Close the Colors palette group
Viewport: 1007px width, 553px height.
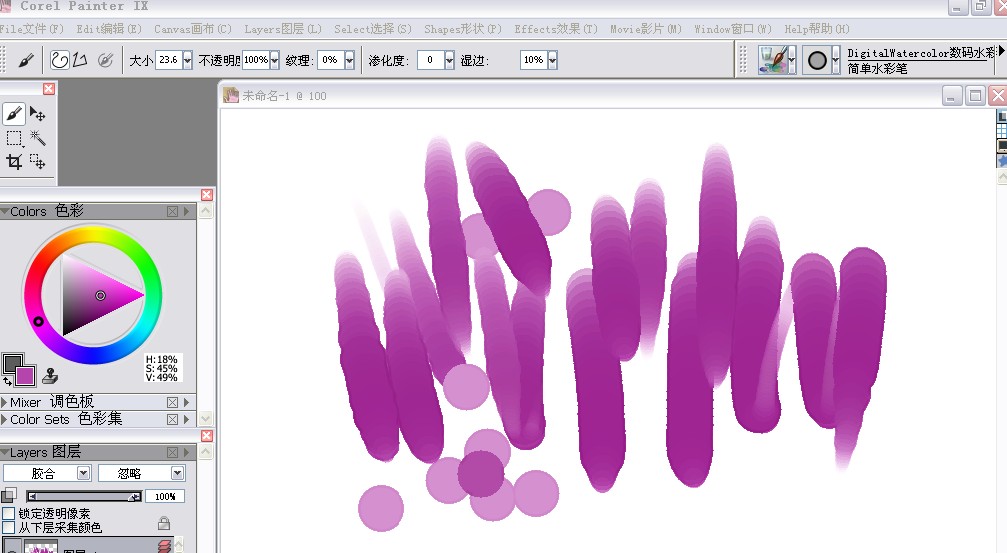[x=207, y=195]
